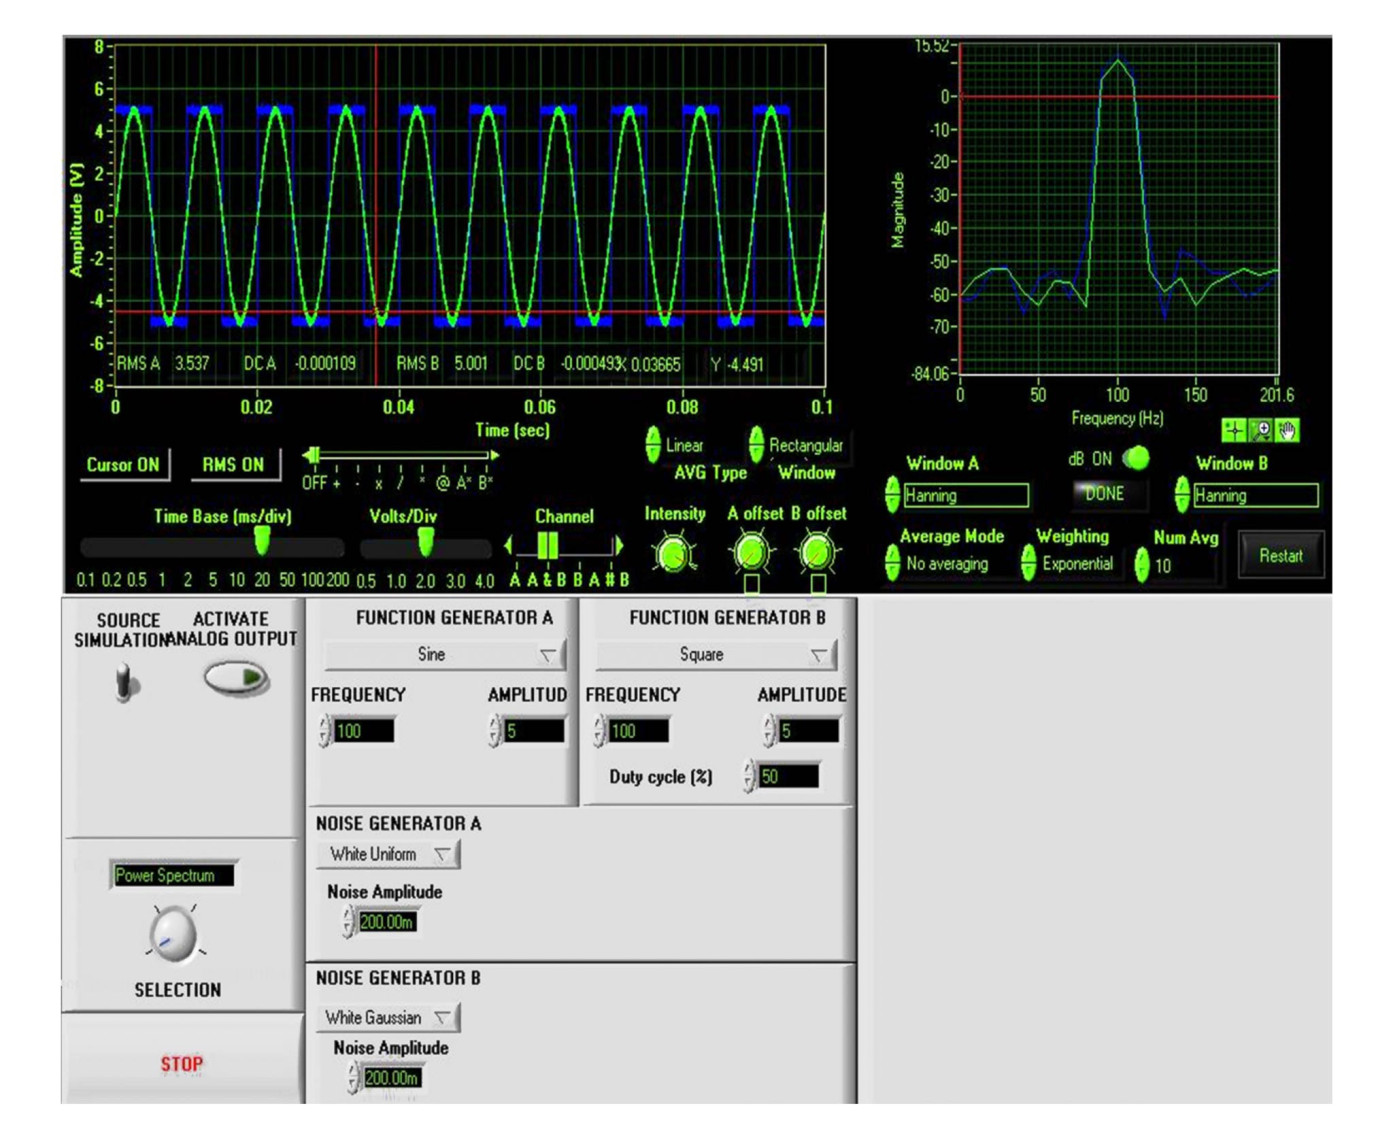
Task: Click the Power Spectrum display field
Action: [173, 875]
